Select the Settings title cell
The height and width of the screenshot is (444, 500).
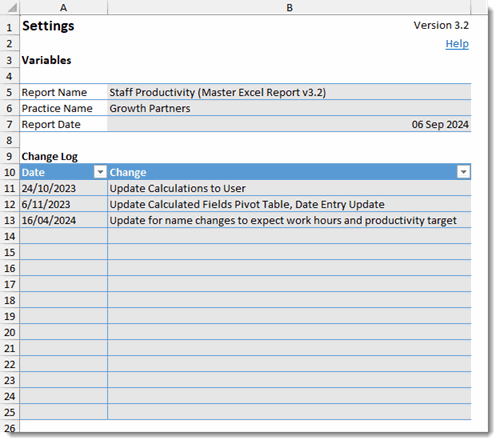(63, 26)
